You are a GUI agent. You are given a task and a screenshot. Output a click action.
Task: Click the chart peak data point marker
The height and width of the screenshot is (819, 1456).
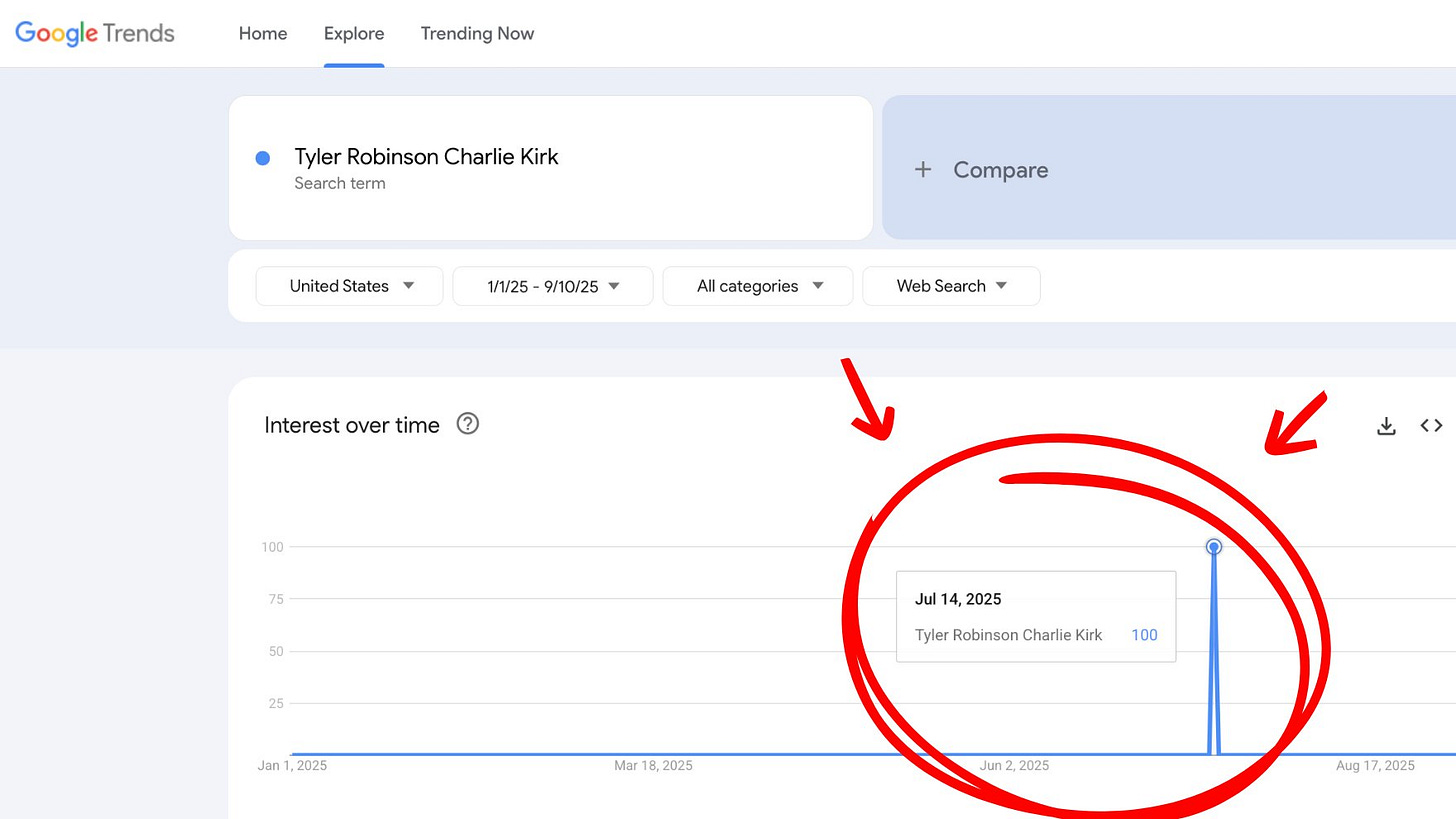[1214, 547]
